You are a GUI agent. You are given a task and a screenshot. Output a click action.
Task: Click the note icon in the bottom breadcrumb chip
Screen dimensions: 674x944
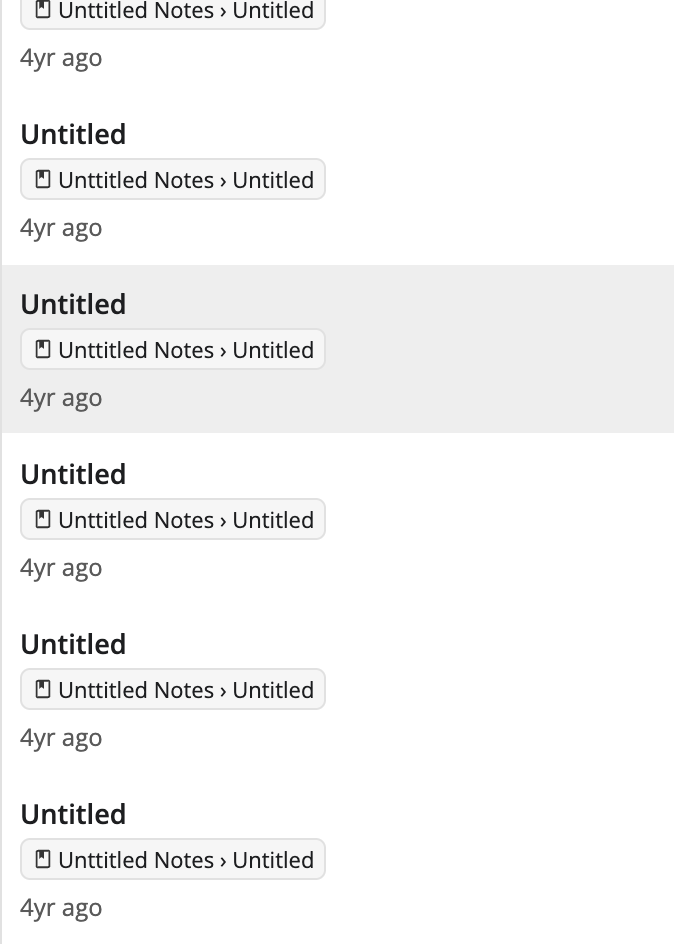[x=42, y=858]
